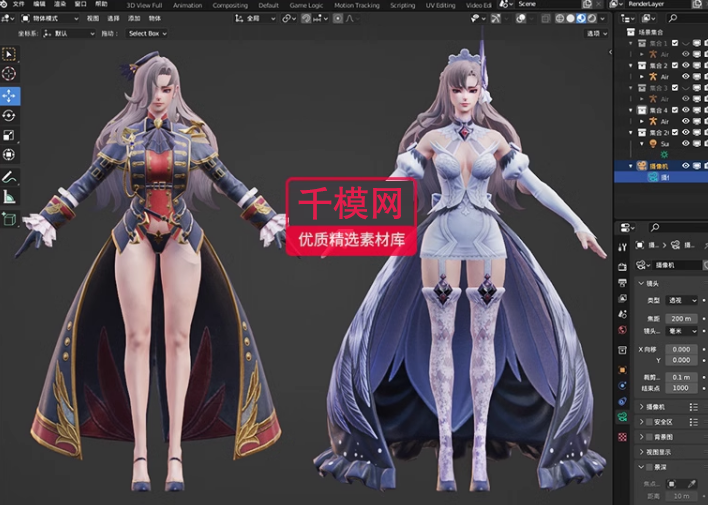Select the Add Cube tool
This screenshot has height=505, width=708.
pyautogui.click(x=9, y=219)
